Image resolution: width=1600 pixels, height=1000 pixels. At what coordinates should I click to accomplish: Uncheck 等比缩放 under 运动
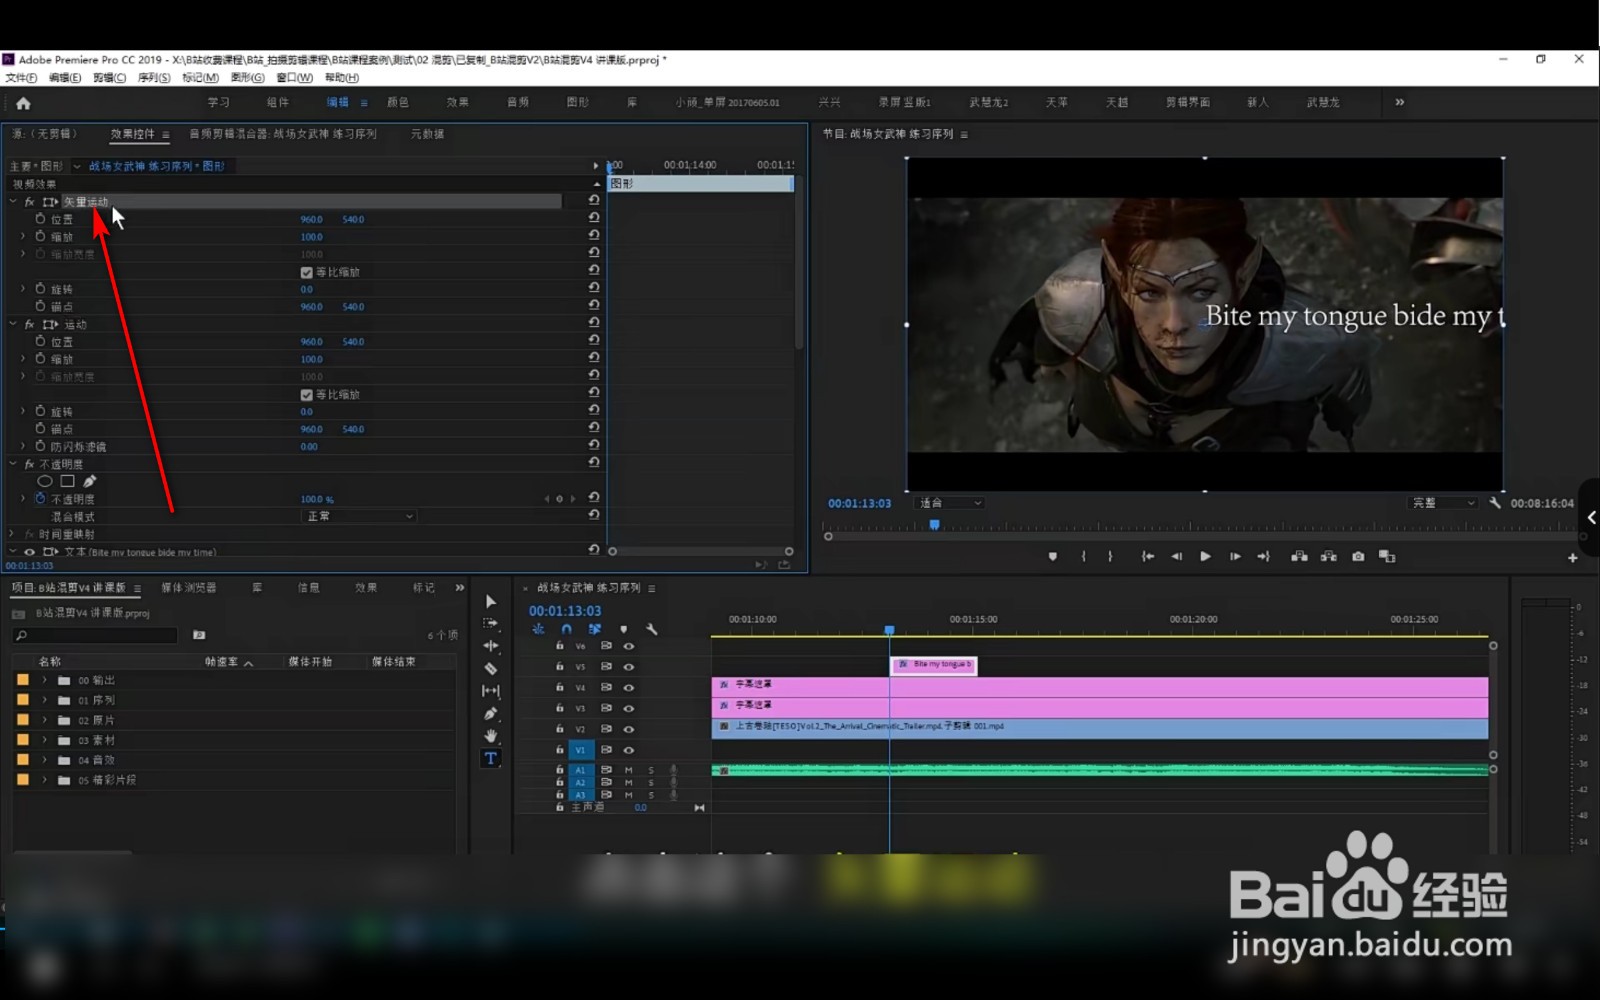point(306,395)
